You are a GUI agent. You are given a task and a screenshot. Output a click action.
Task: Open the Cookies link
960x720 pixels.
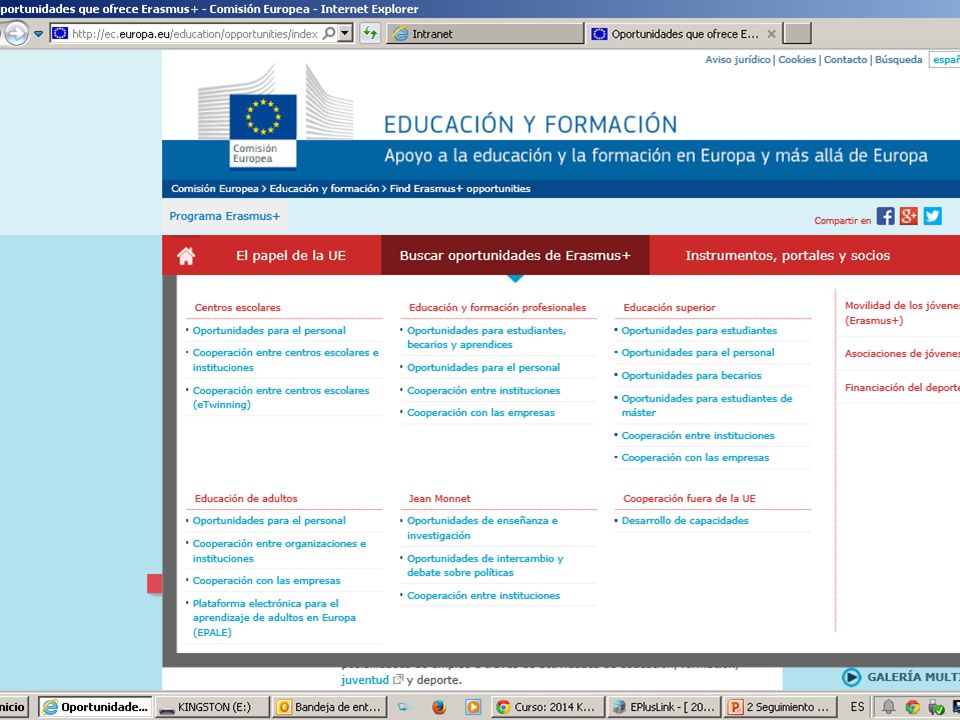(797, 59)
